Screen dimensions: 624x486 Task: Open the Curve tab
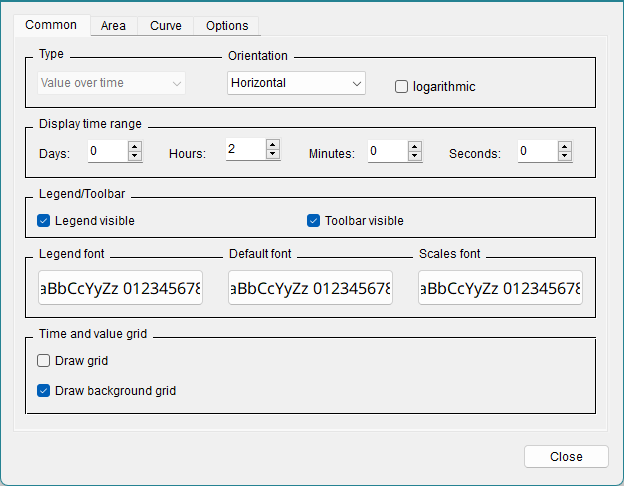(x=166, y=26)
